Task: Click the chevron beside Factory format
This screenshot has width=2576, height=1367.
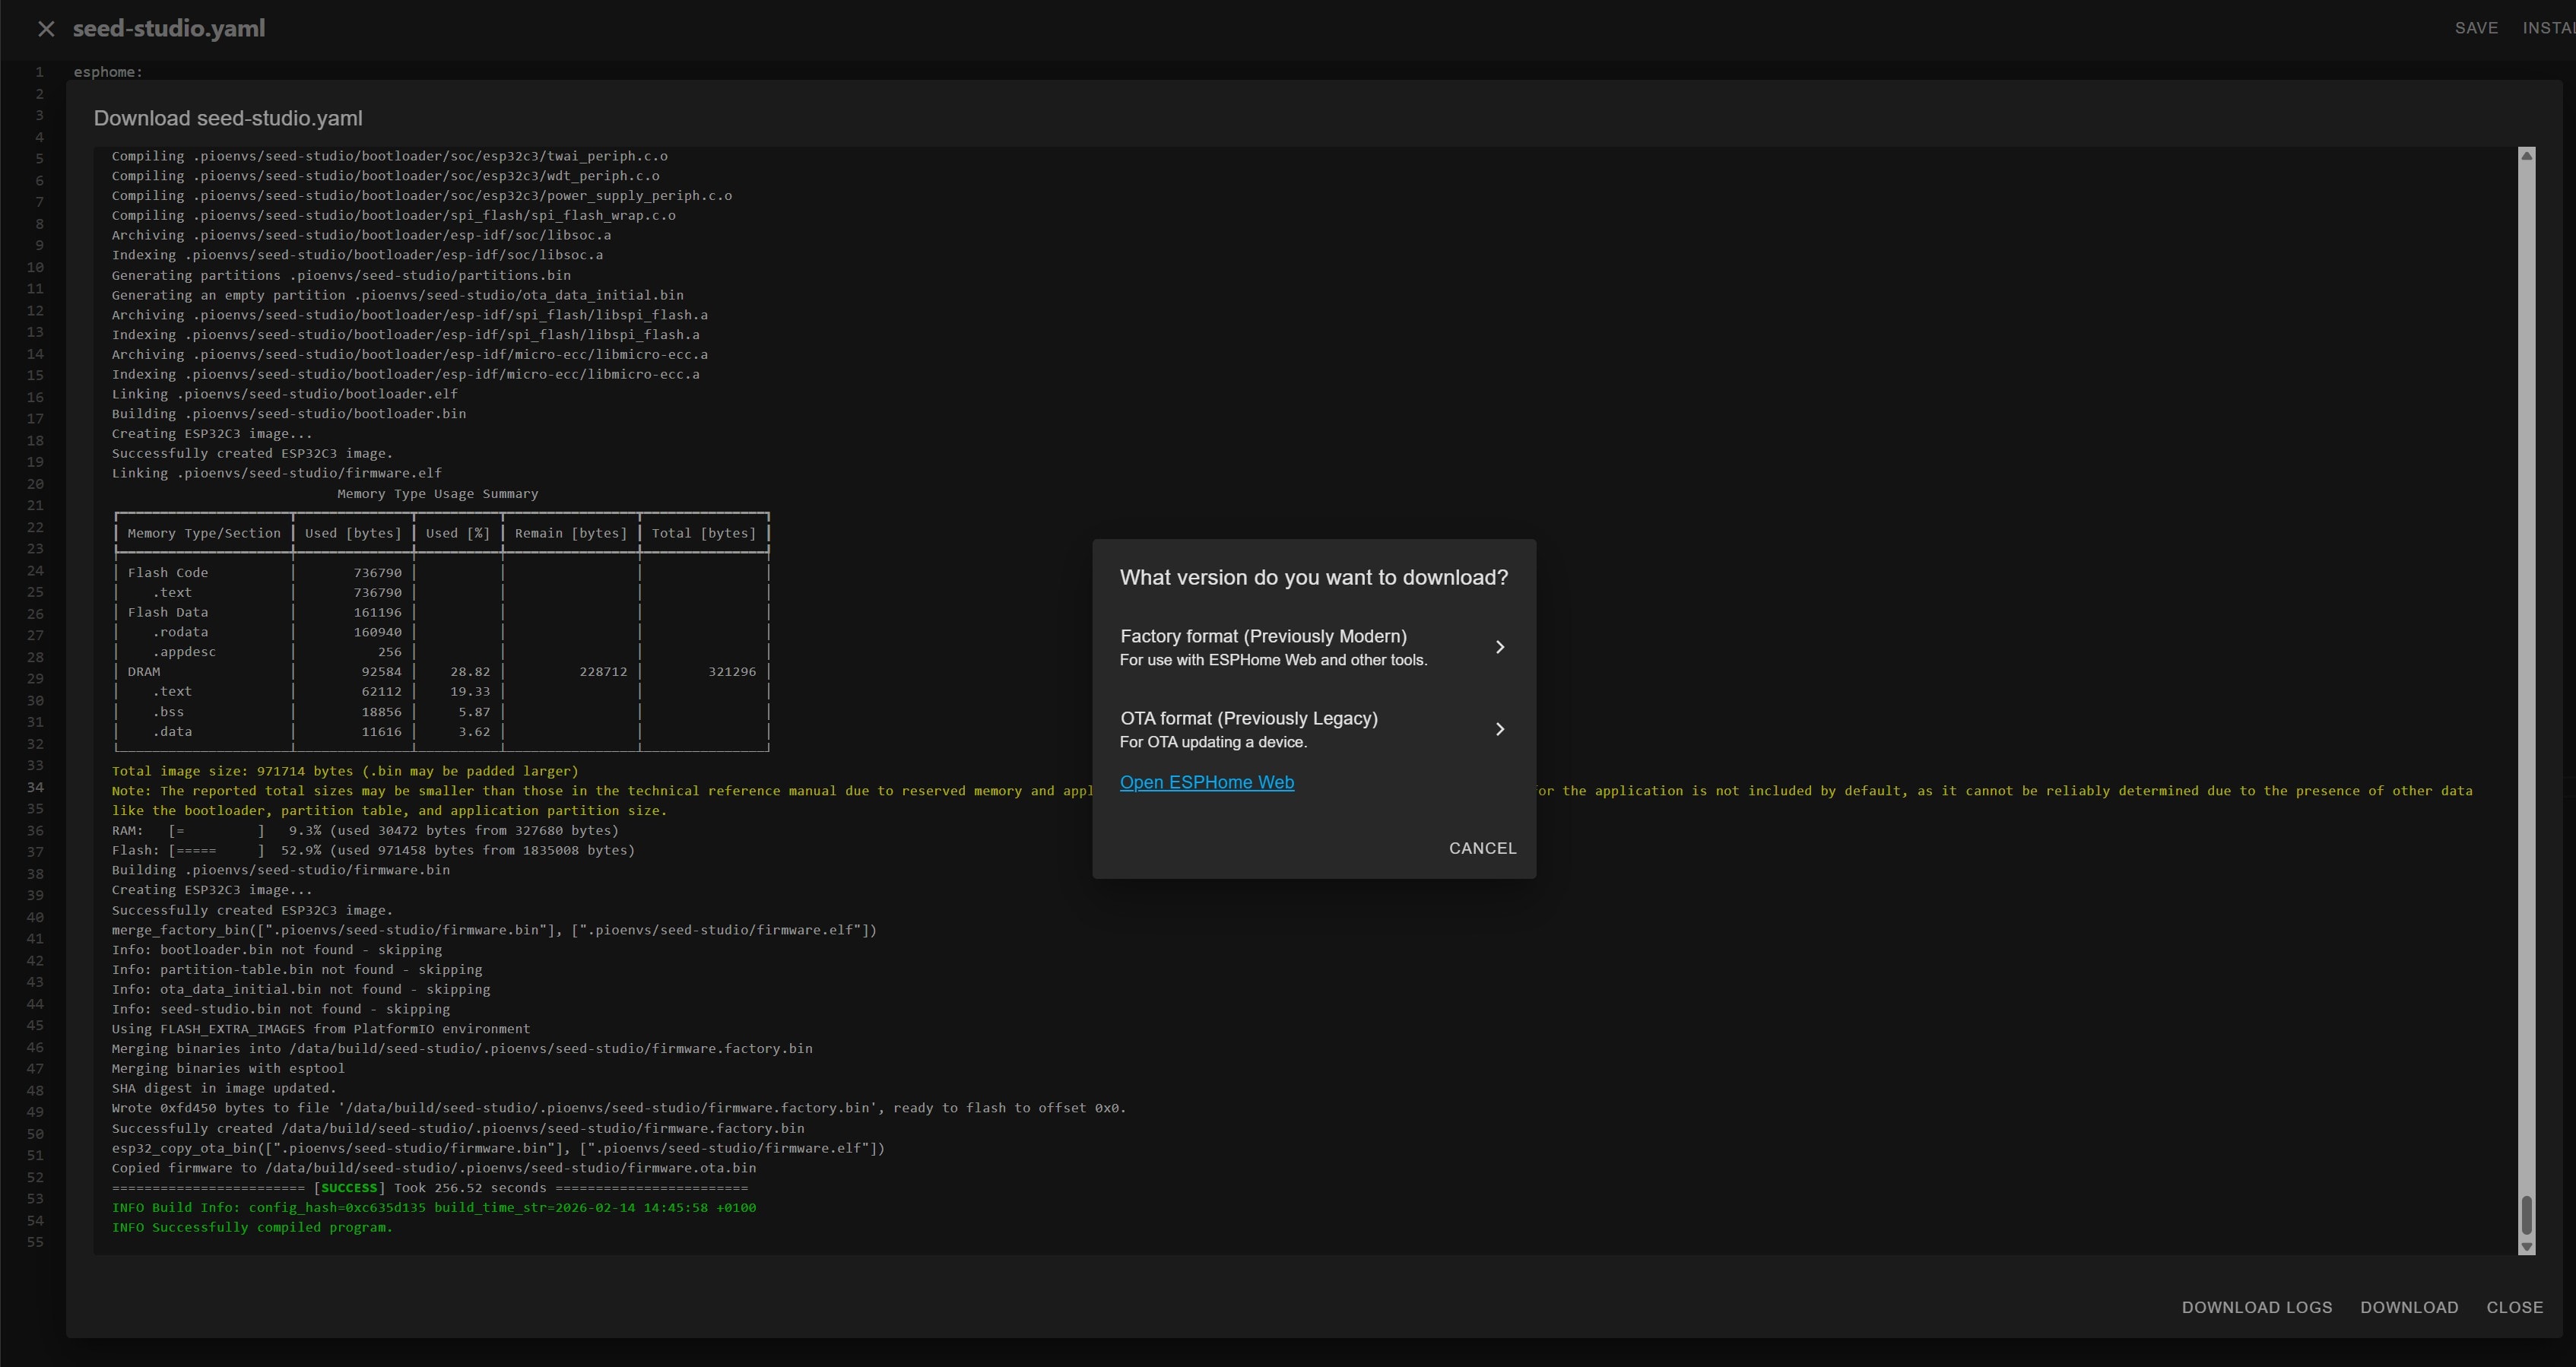Action: click(1499, 647)
